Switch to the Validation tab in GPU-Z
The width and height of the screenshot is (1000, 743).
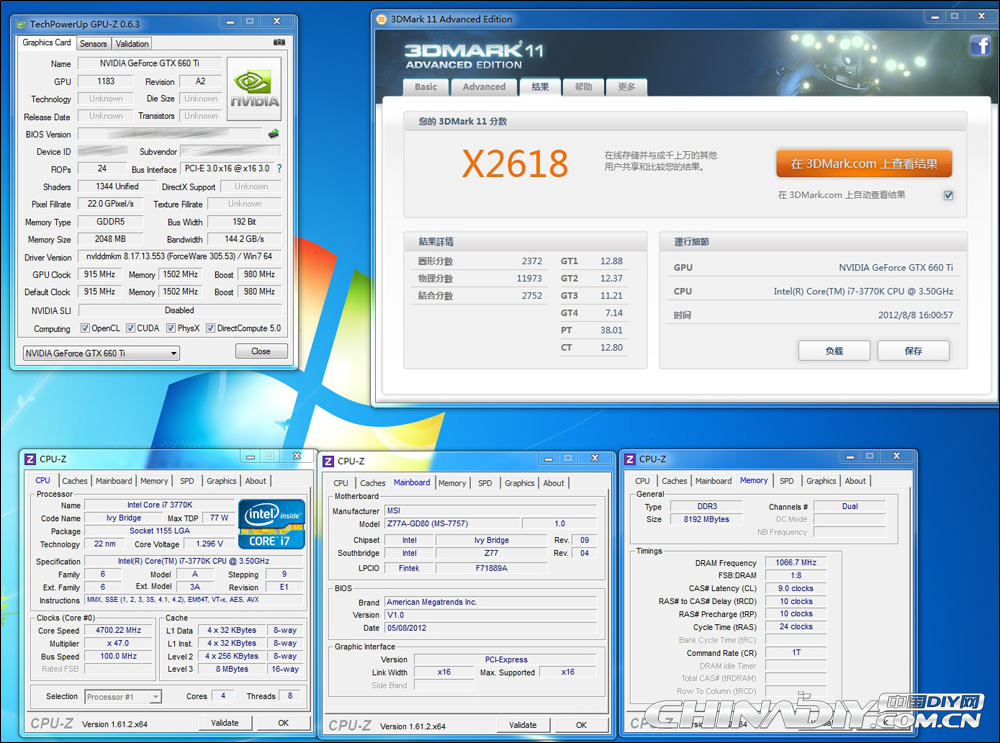132,43
